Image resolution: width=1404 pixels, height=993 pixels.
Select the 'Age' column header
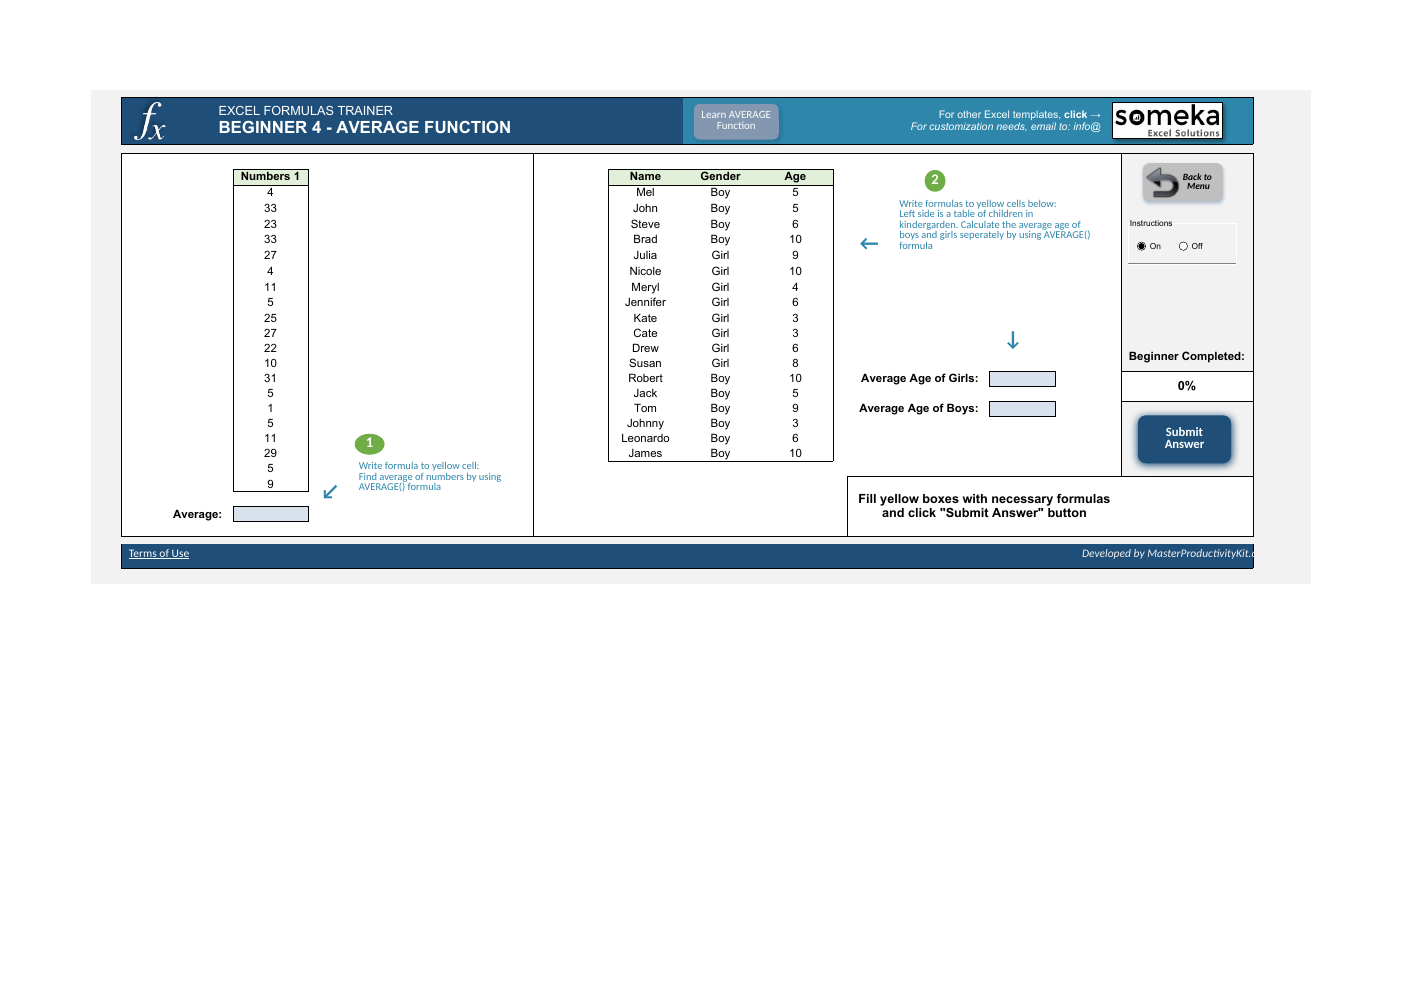point(795,177)
